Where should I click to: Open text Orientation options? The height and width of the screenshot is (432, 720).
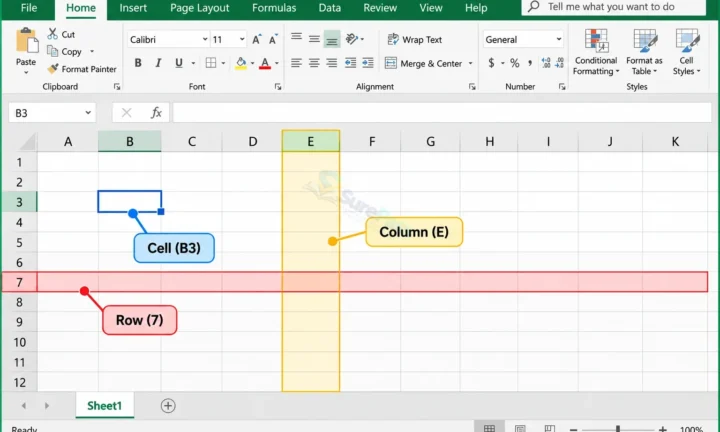pos(352,39)
